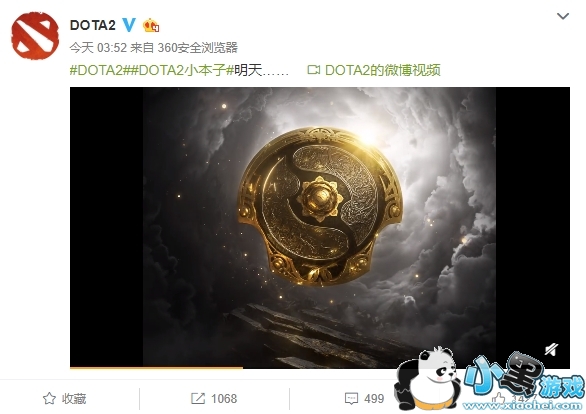Click the 今天 03:52 post timestamp
586x414 pixels.
click(98, 47)
